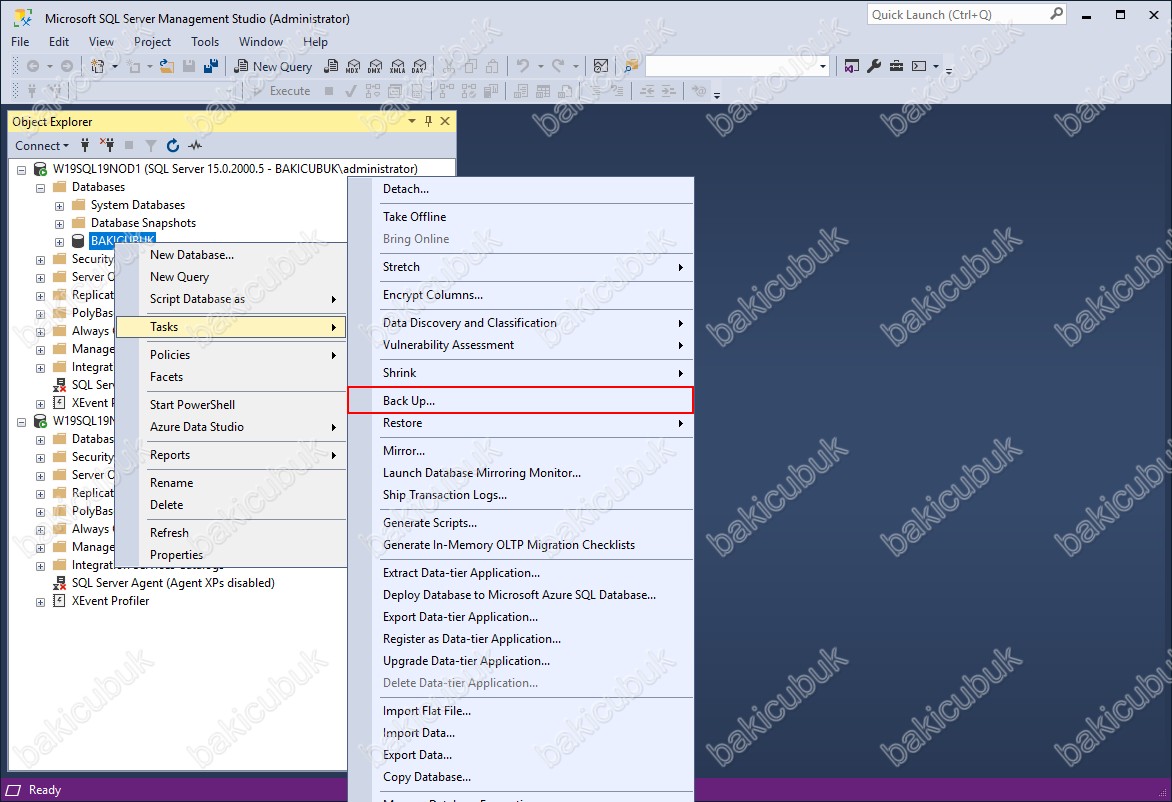The image size is (1172, 802).
Task: Expand the System Databases folder node
Action: (x=59, y=205)
